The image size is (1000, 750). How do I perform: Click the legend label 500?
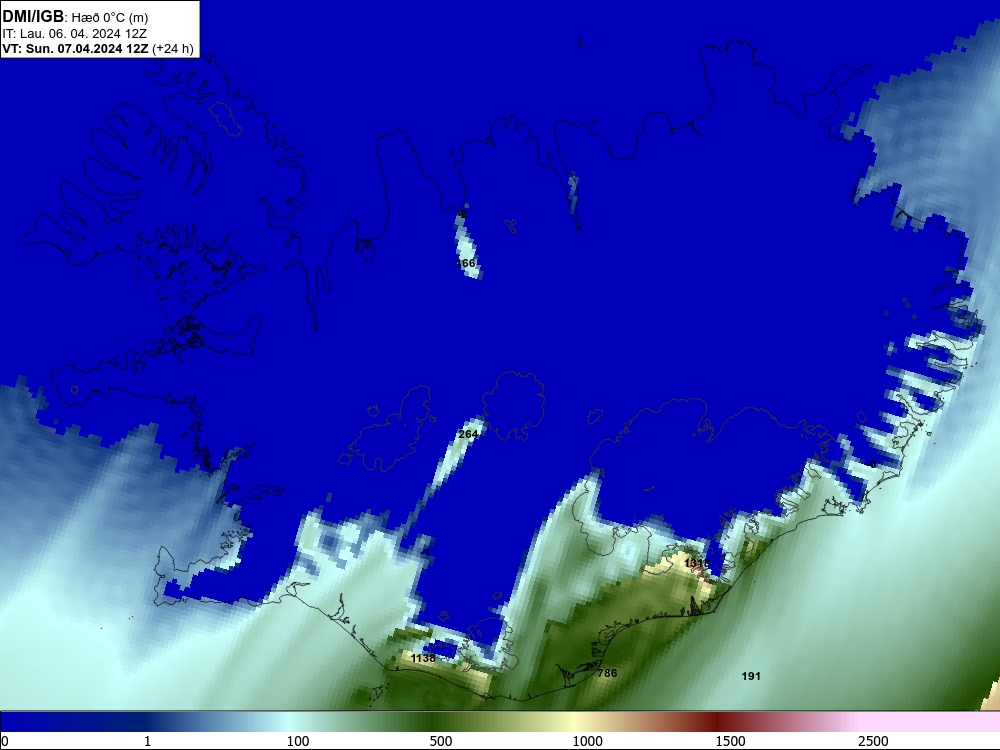click(441, 741)
